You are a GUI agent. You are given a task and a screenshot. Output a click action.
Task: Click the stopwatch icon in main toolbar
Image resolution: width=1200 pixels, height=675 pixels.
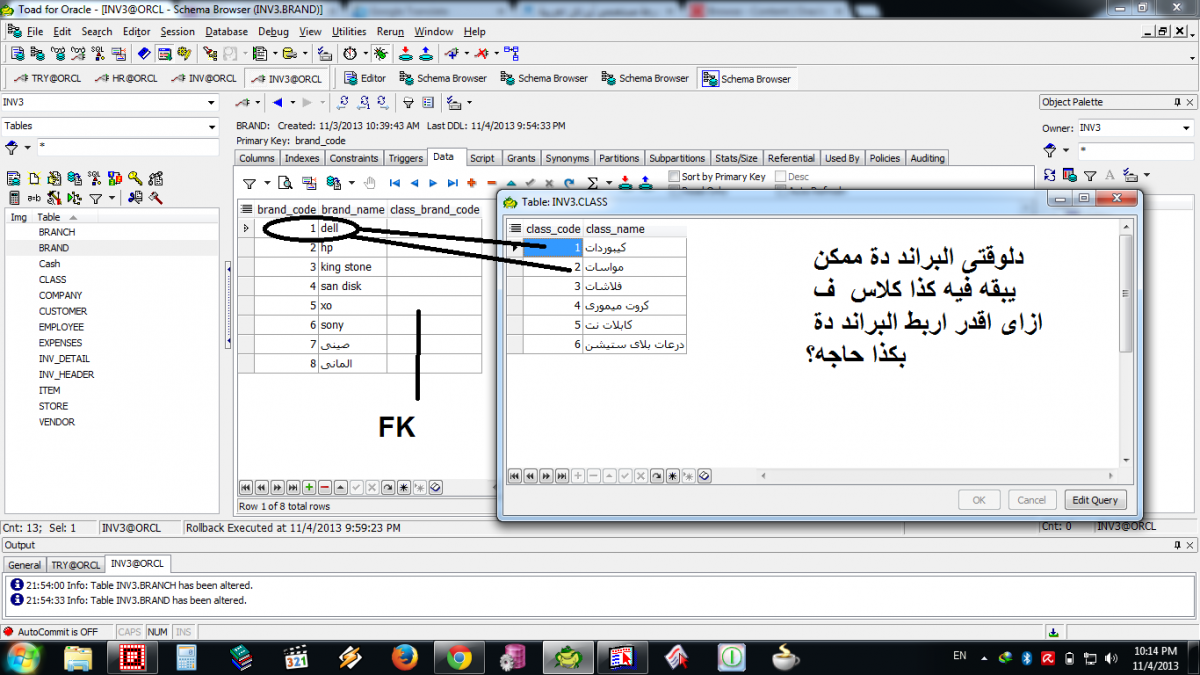click(350, 53)
